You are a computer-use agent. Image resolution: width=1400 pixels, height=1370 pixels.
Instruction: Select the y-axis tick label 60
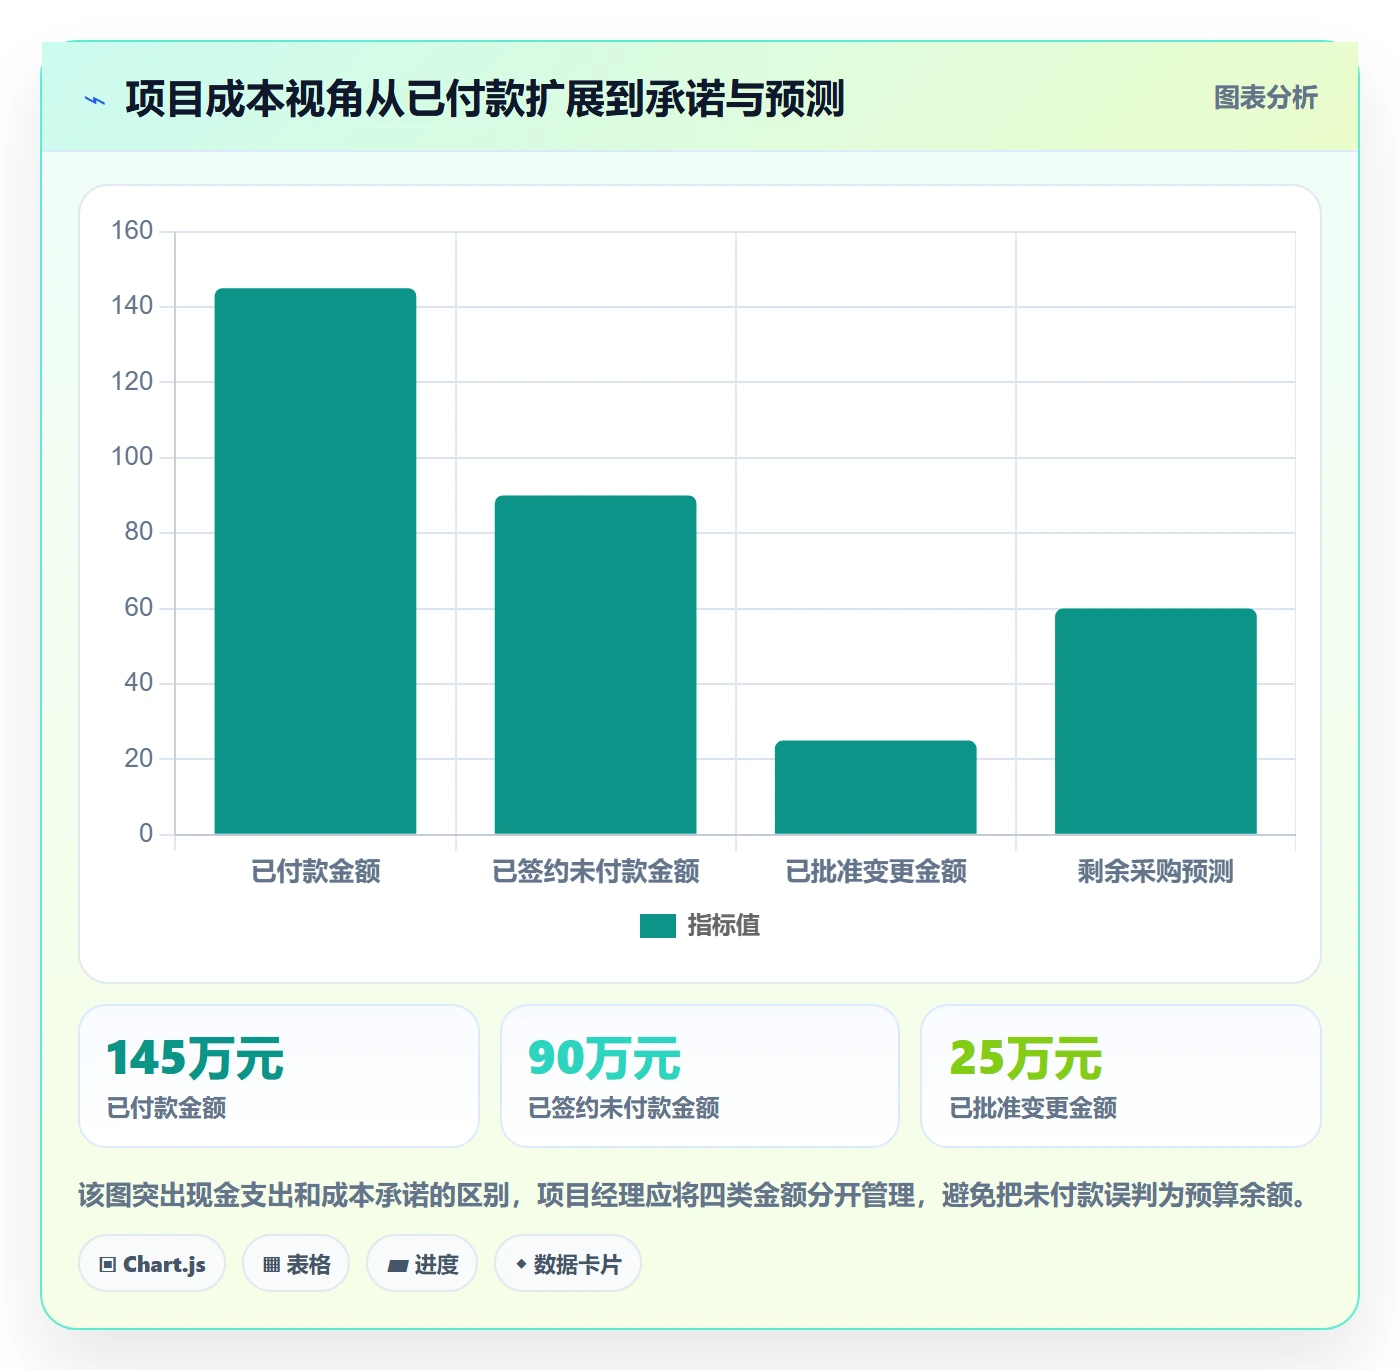pos(139,607)
